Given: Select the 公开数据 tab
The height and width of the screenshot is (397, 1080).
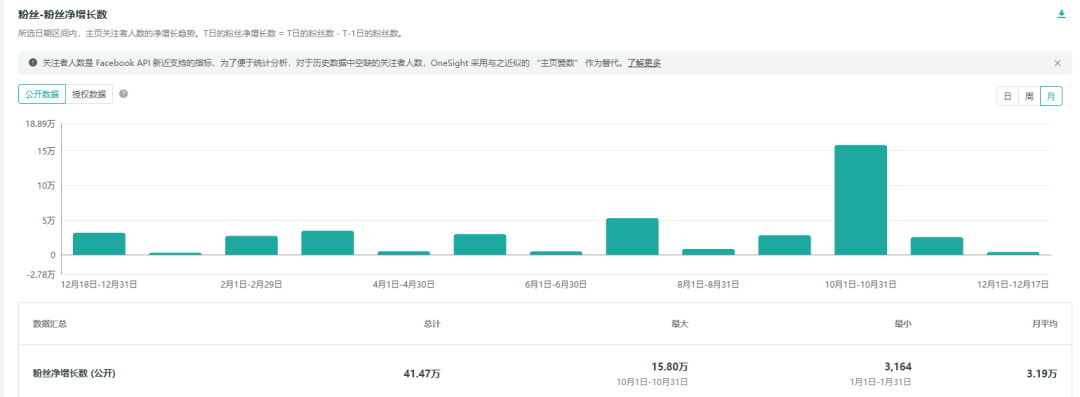Looking at the screenshot, I should (42, 94).
